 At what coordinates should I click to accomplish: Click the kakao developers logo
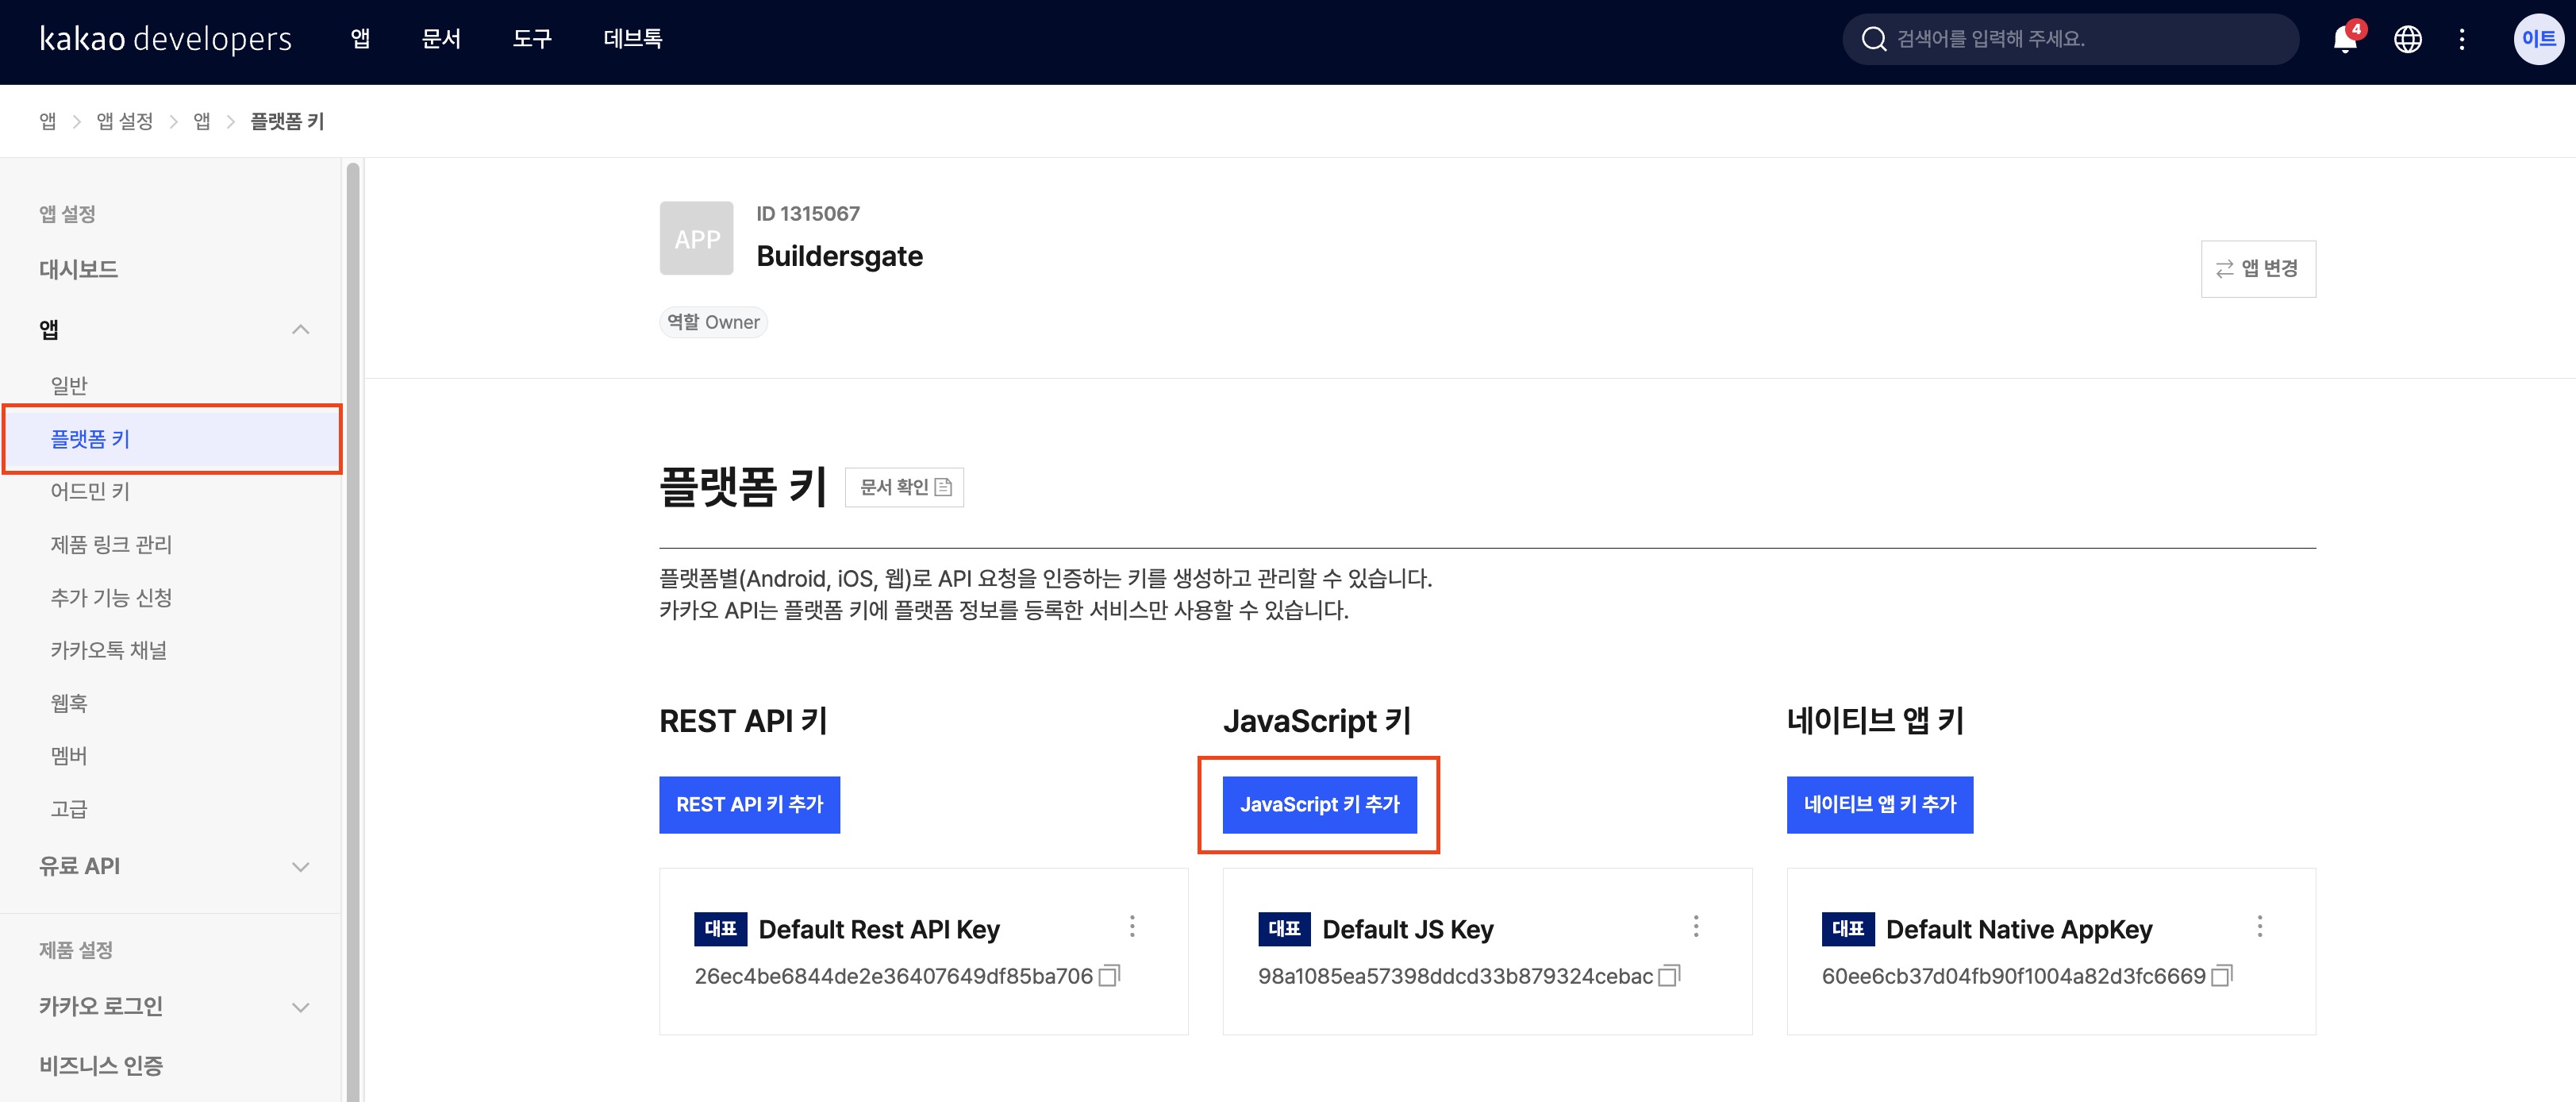pos(166,39)
